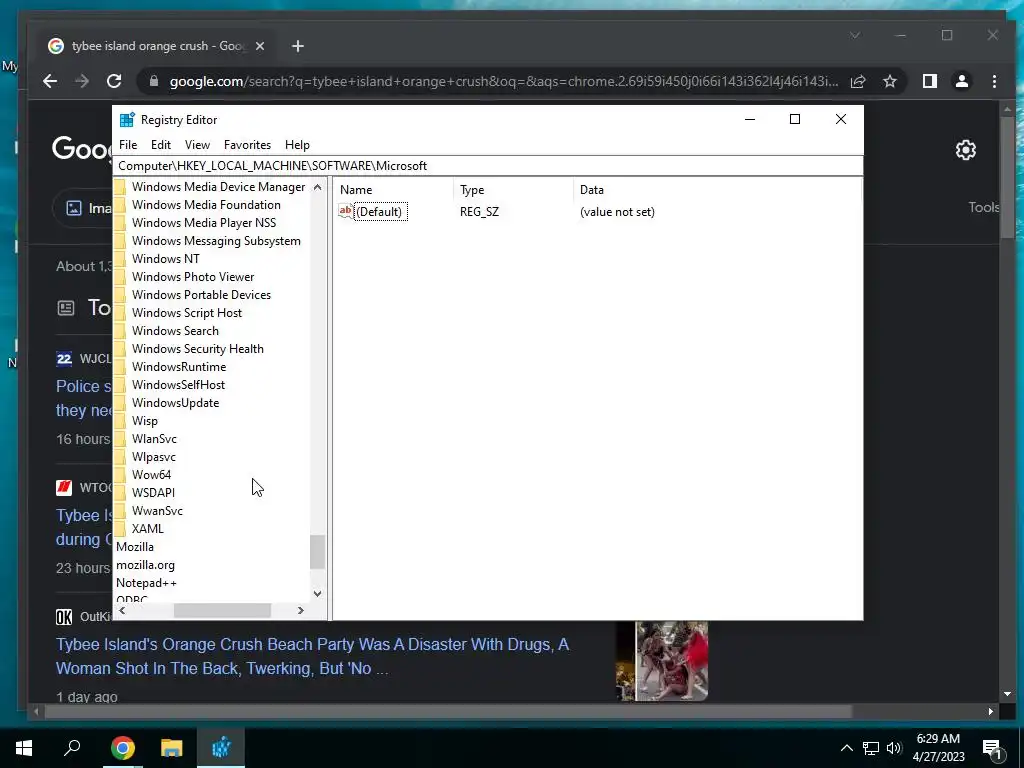Click the share page icon in Chrome
1024x768 pixels.
(858, 81)
